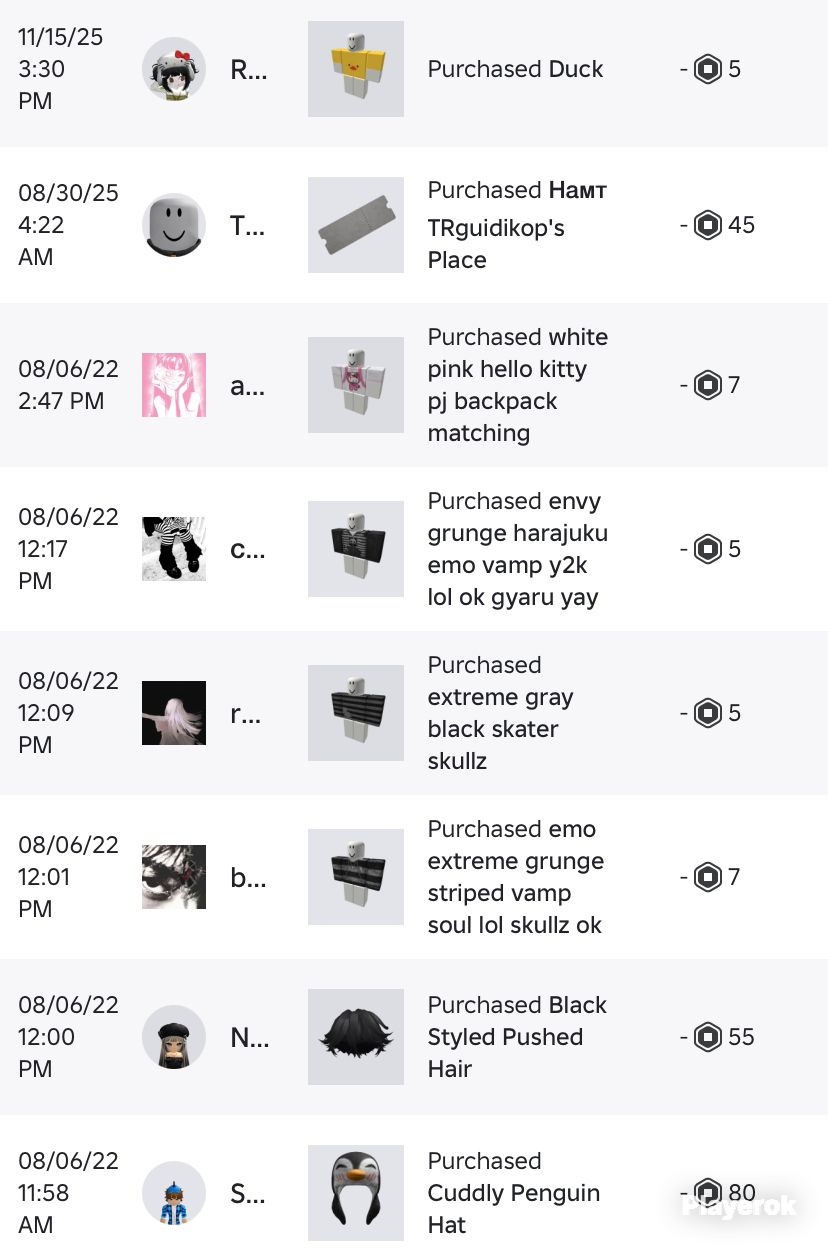Open the emo extreme grunge striped vamp link

click(x=516, y=877)
